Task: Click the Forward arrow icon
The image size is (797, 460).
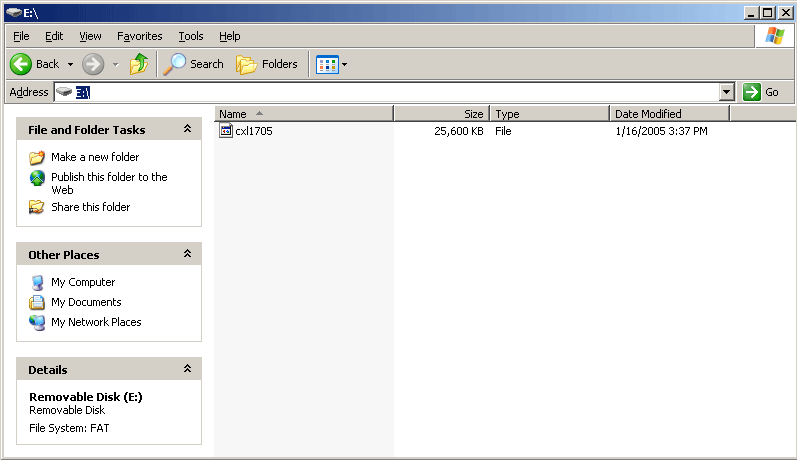Action: [93, 64]
